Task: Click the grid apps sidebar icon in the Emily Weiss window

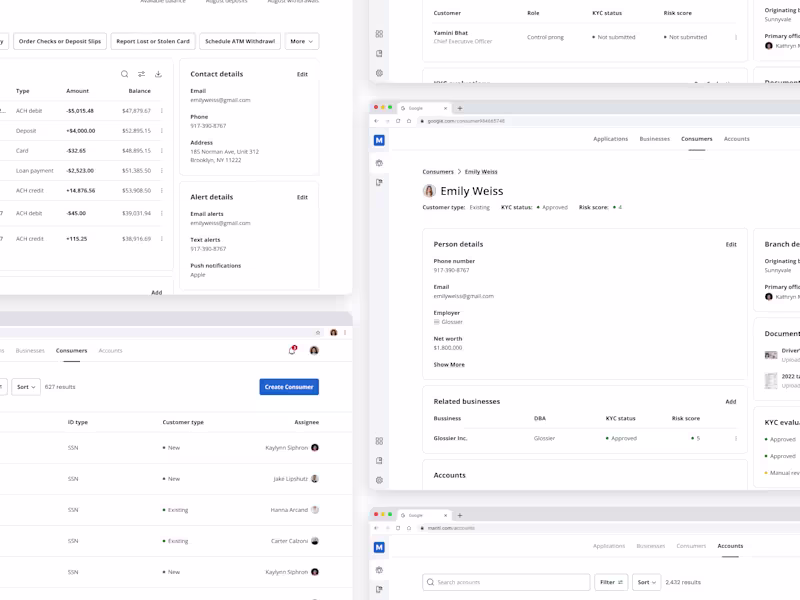Action: tap(379, 441)
